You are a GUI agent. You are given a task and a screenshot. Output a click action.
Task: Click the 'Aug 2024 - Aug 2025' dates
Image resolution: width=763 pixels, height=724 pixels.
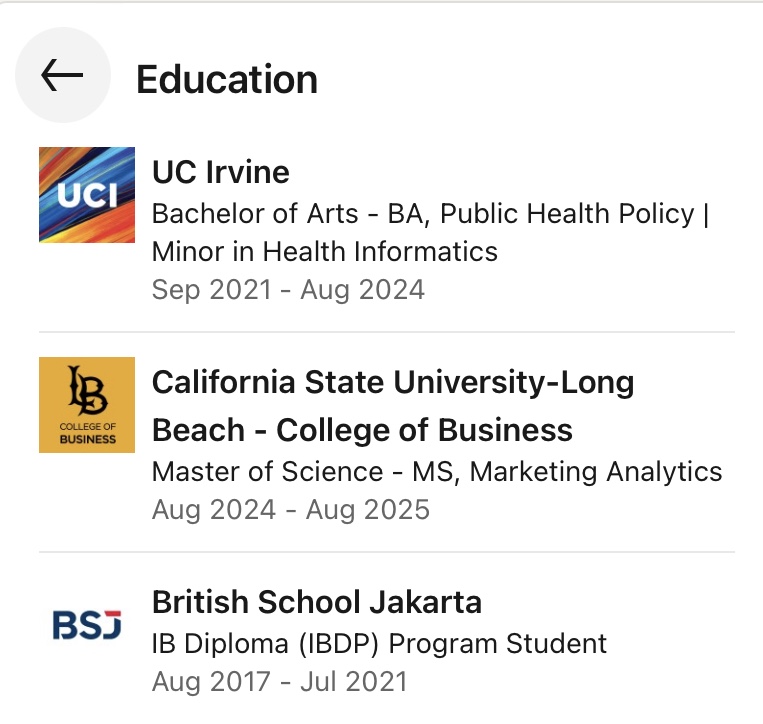(x=290, y=510)
